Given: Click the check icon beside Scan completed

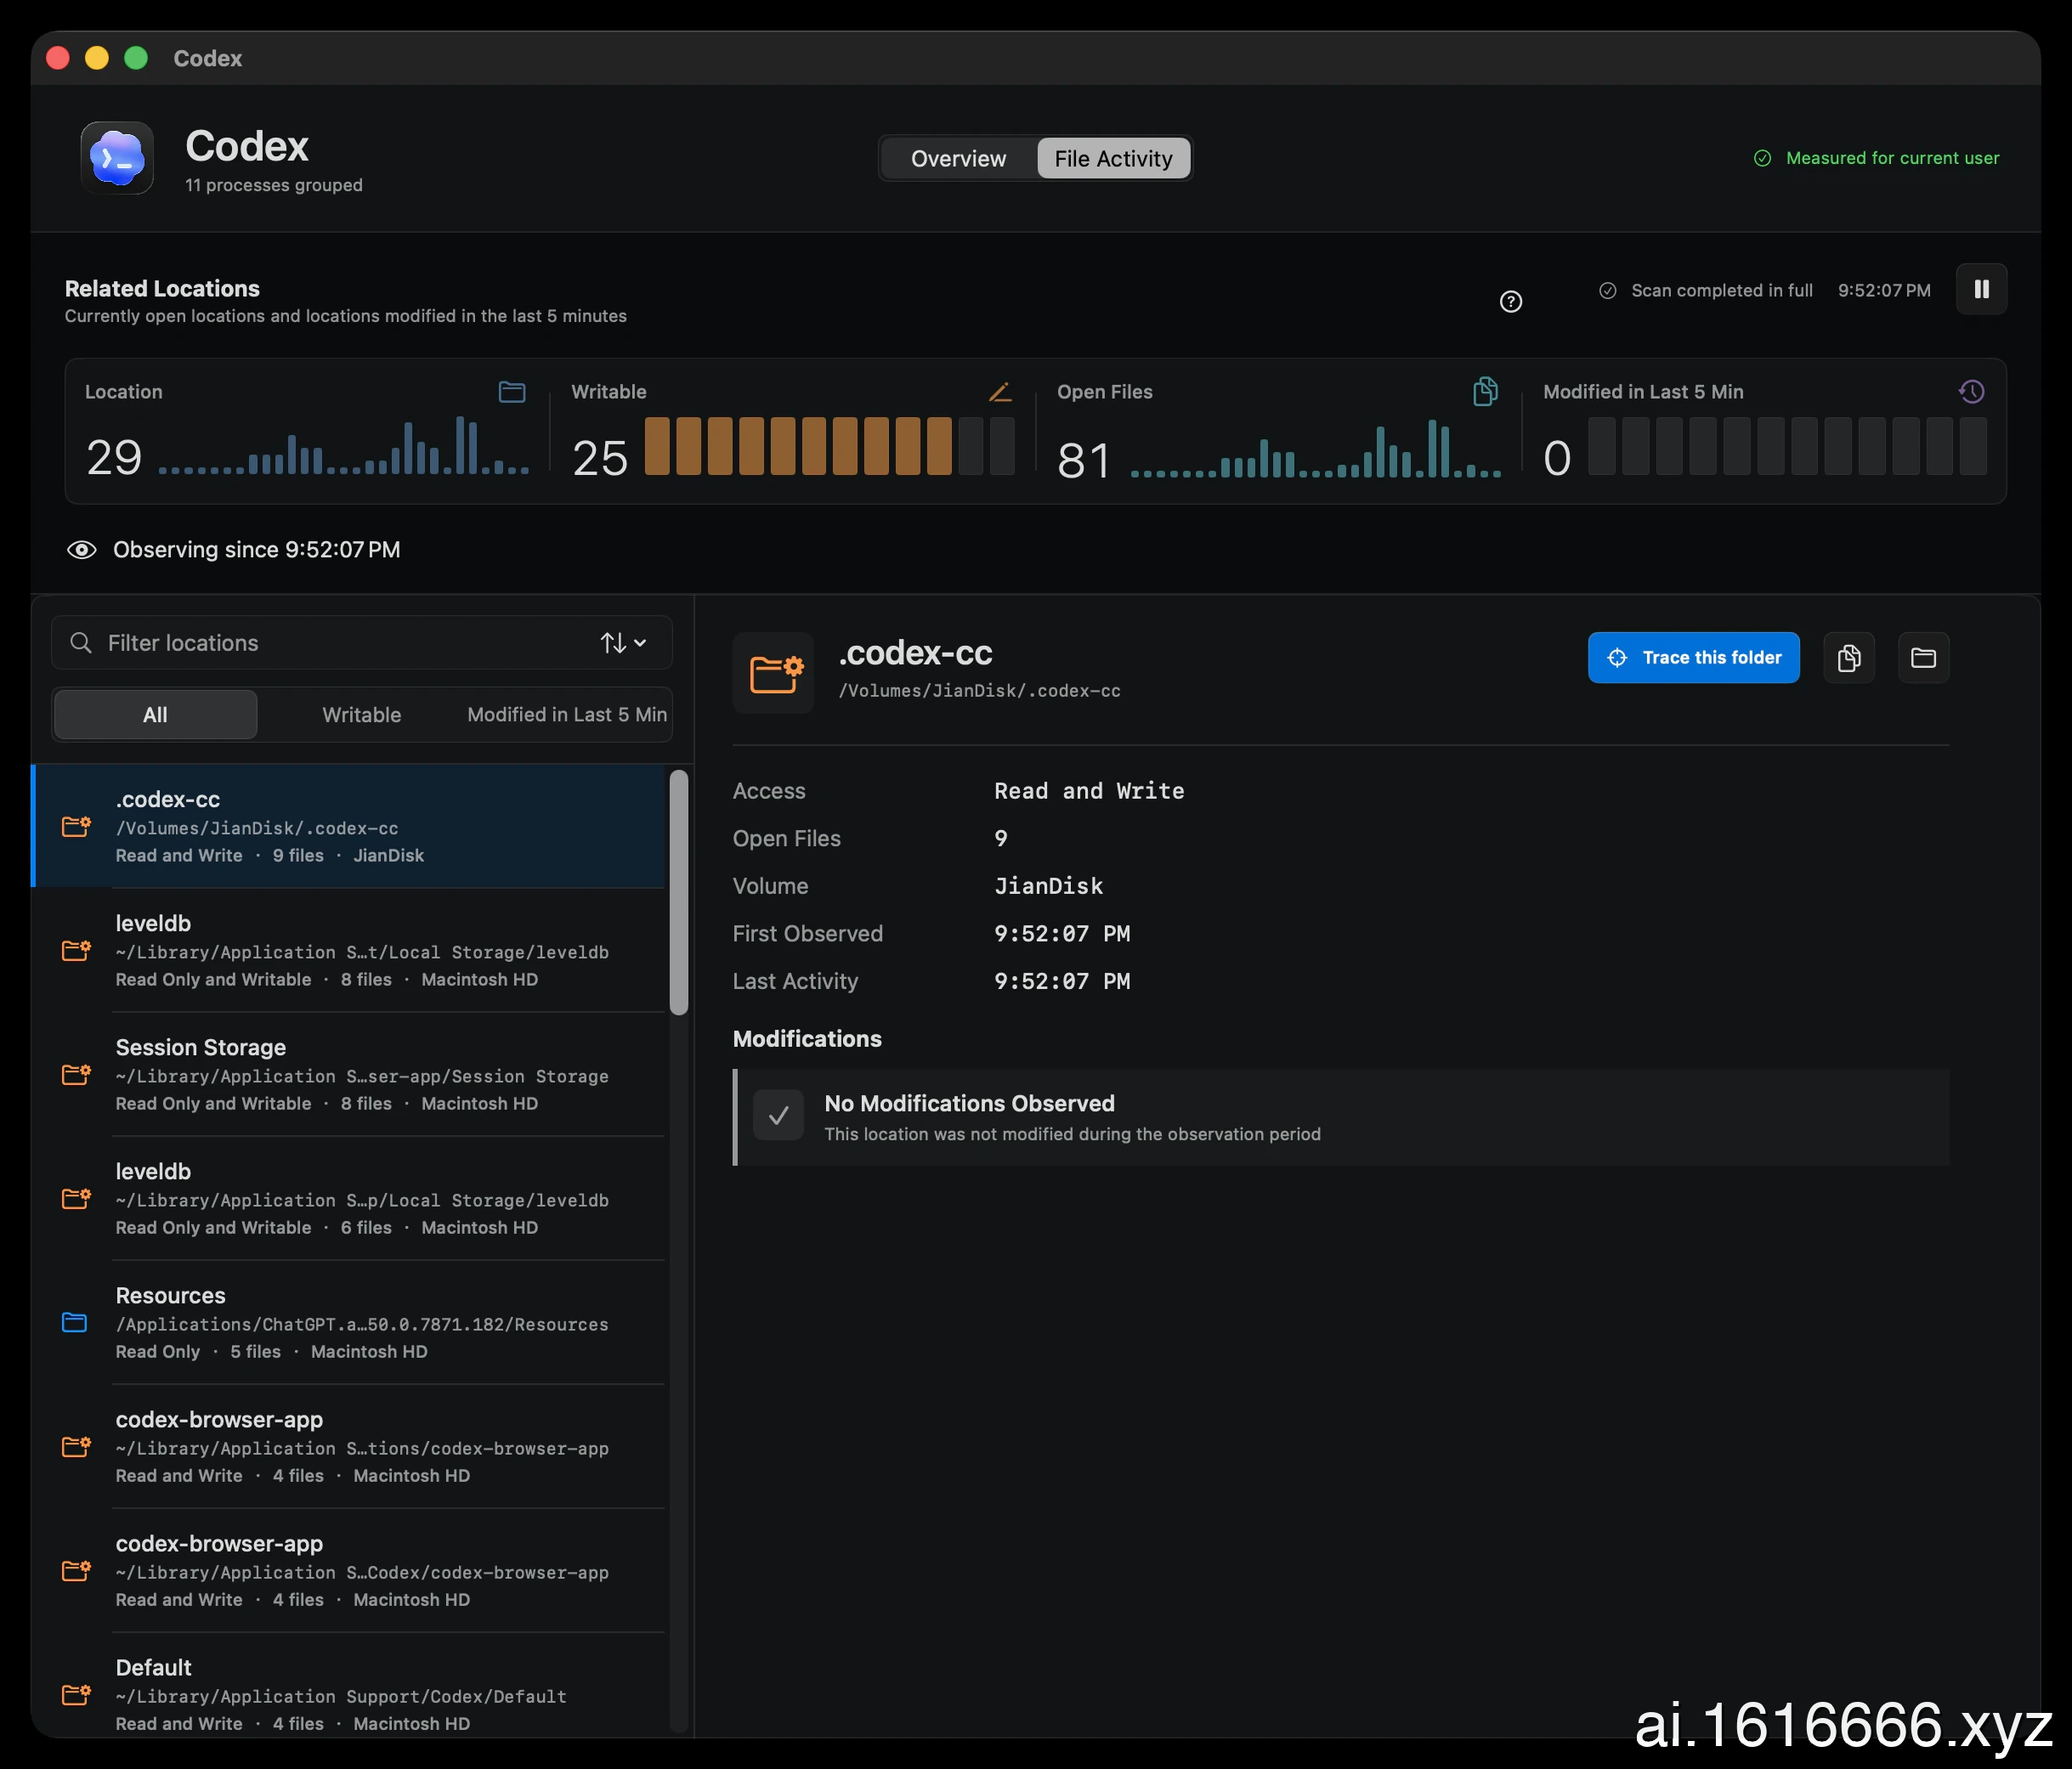Looking at the screenshot, I should (x=1607, y=290).
